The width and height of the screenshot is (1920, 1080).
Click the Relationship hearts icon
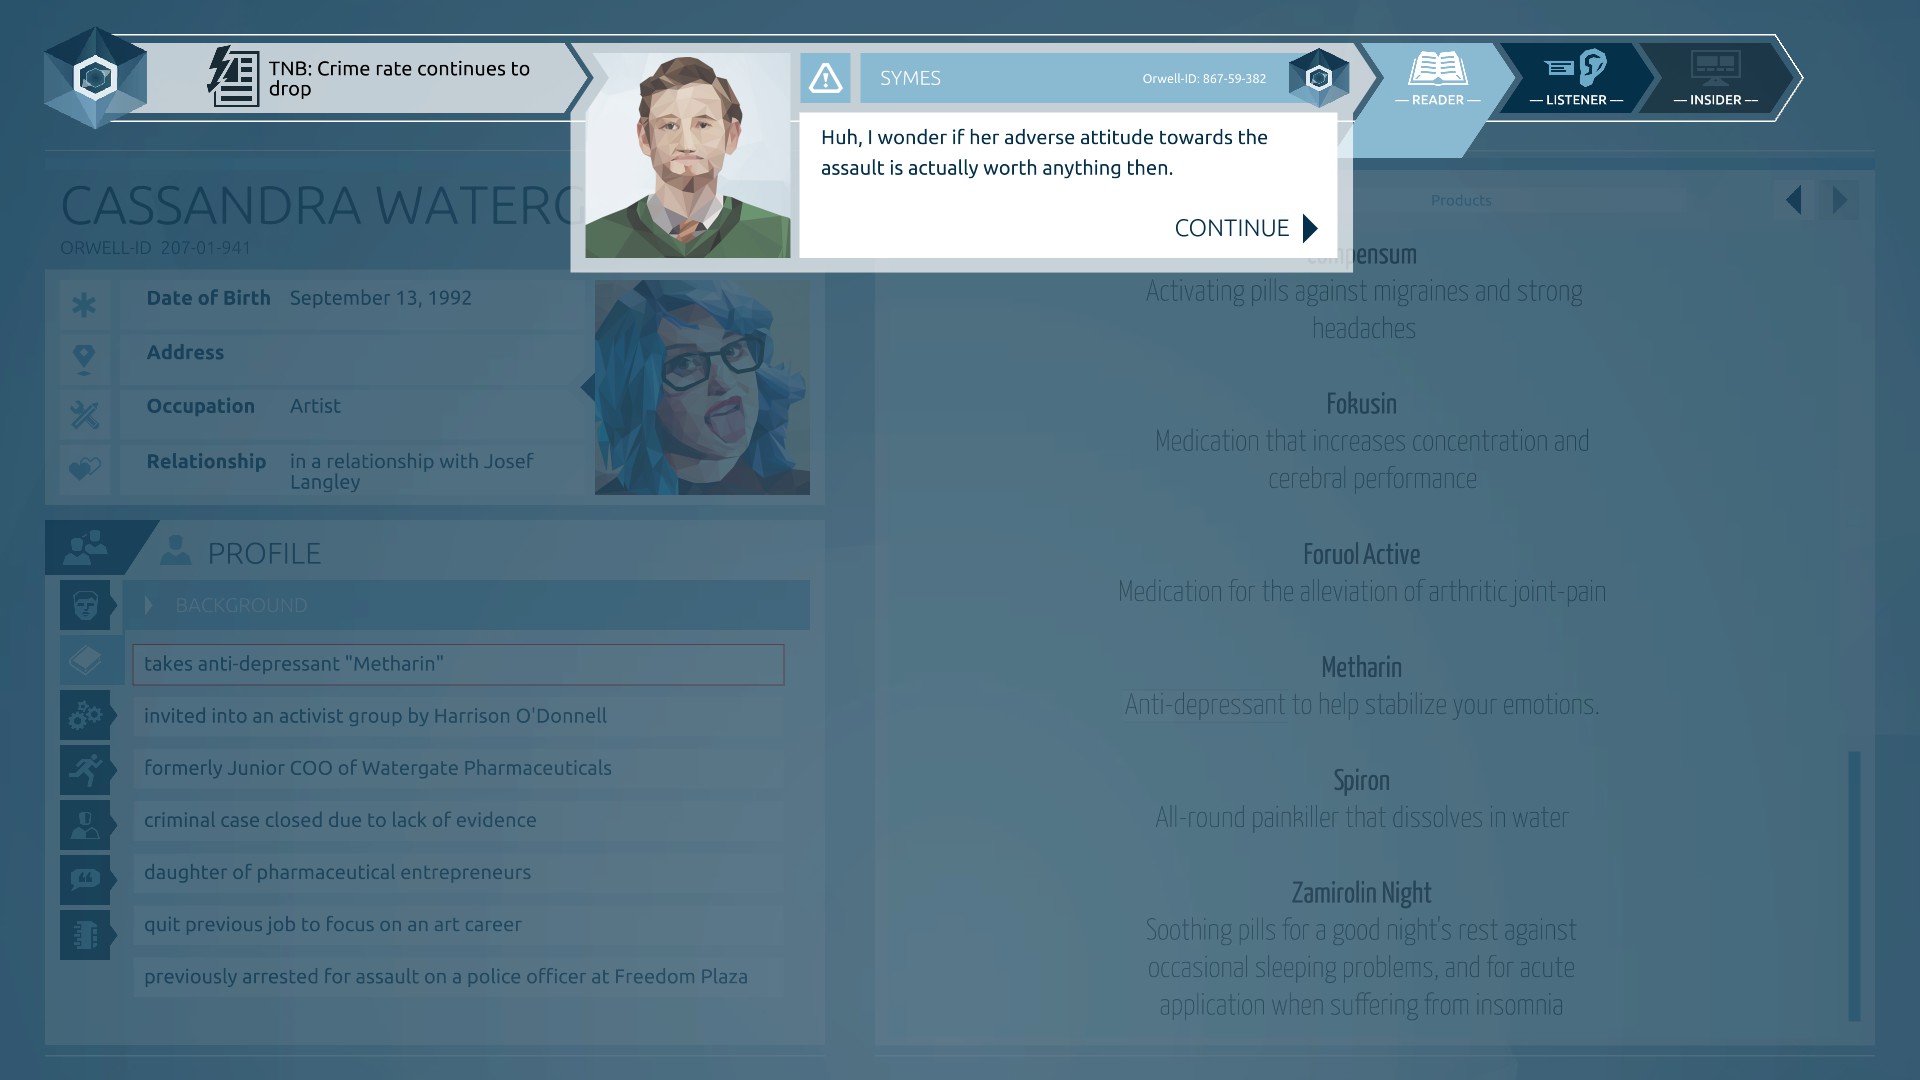pyautogui.click(x=84, y=468)
